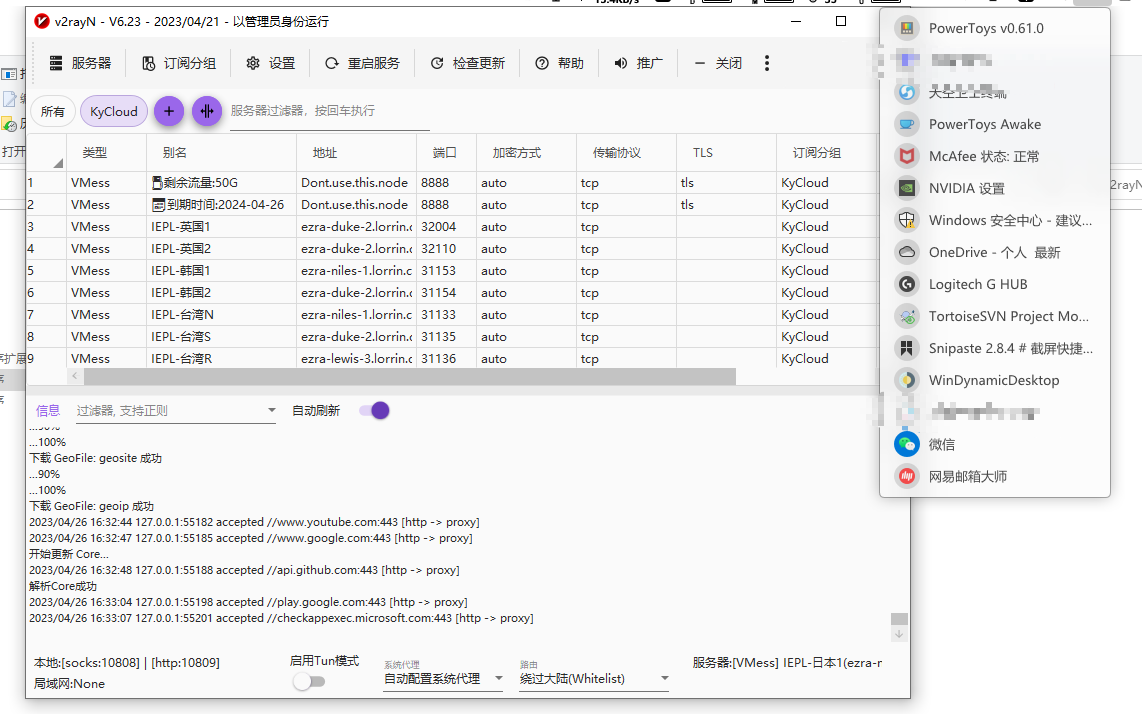Click 重启服务 to restart the service

pos(374,62)
